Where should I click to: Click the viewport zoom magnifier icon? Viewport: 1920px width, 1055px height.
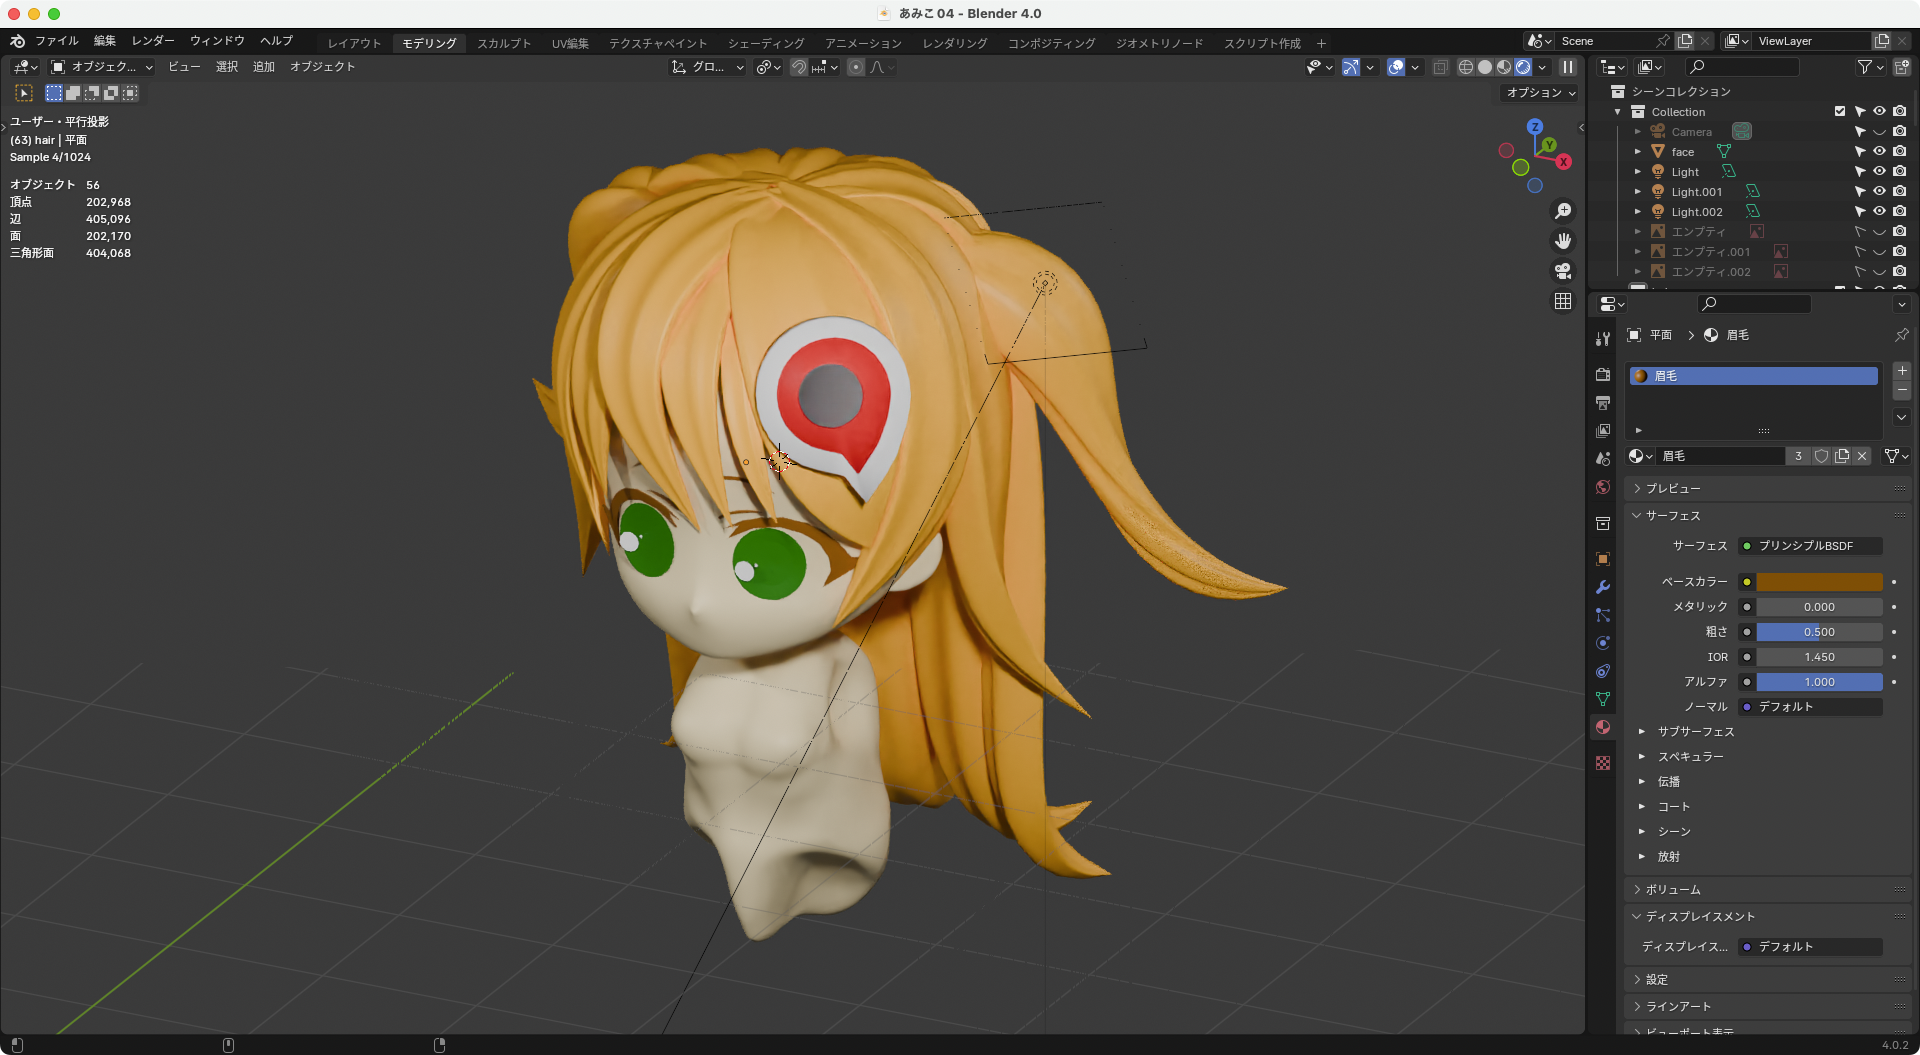point(1563,211)
